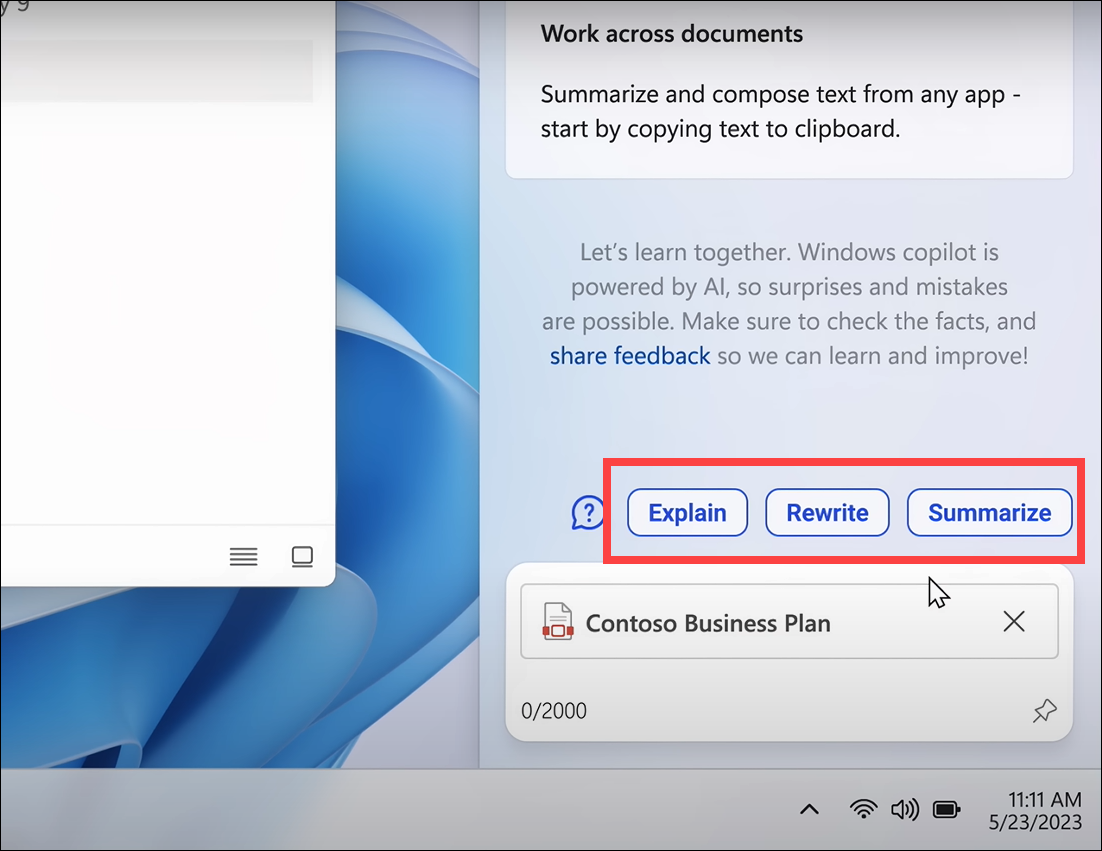Click the document file icon beside Contoso
1102x851 pixels.
coord(558,622)
